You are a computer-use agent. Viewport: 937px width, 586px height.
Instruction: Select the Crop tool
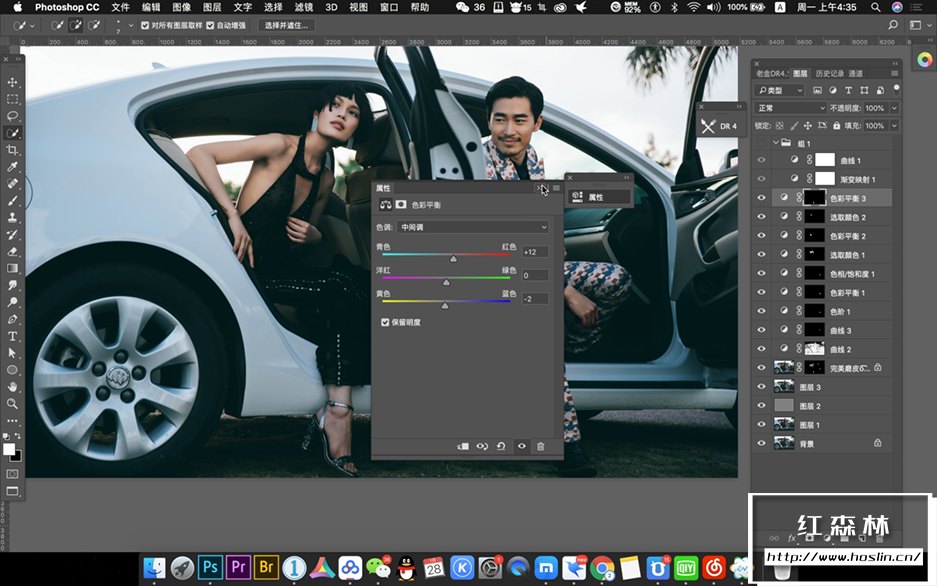(13, 150)
